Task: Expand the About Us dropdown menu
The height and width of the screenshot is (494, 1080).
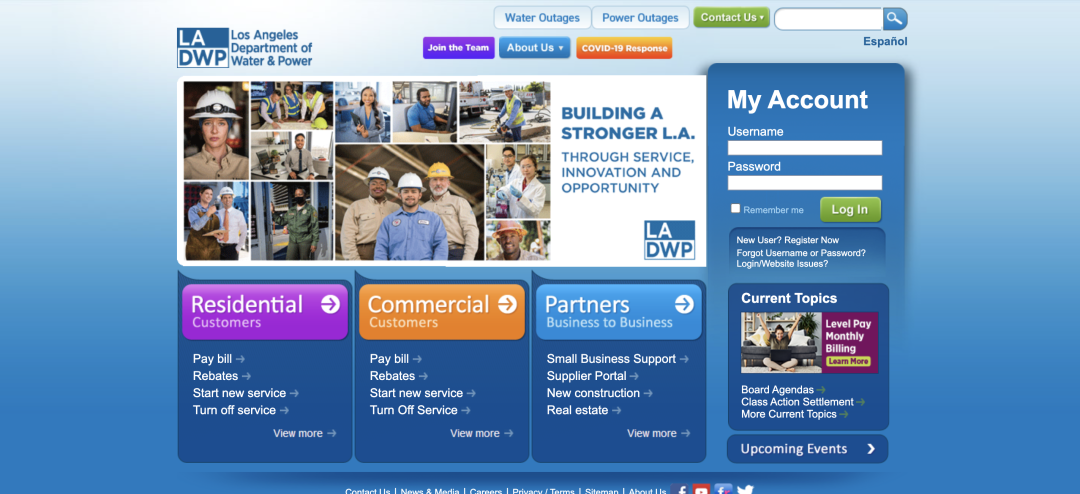Action: [x=534, y=48]
